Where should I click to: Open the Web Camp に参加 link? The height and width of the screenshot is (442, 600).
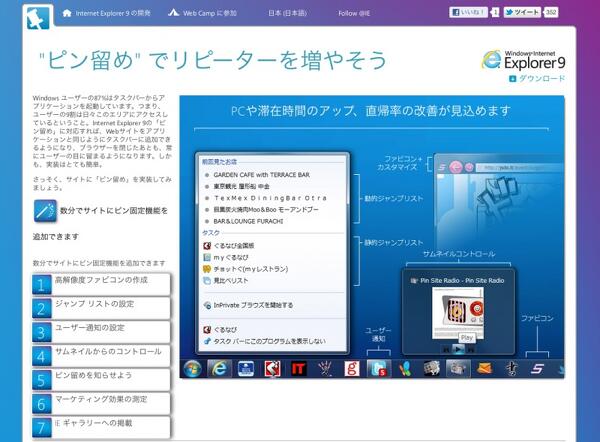tap(202, 13)
